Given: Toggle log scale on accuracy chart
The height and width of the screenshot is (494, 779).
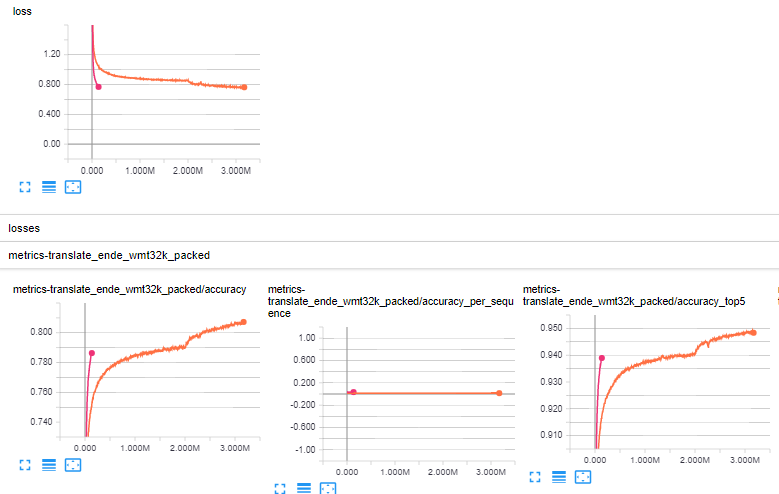Looking at the screenshot, I should (49, 465).
